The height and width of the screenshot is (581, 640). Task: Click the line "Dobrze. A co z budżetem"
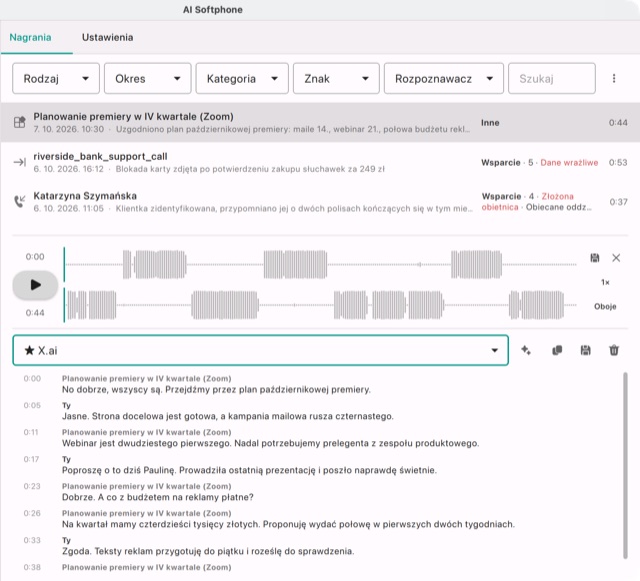click(158, 497)
